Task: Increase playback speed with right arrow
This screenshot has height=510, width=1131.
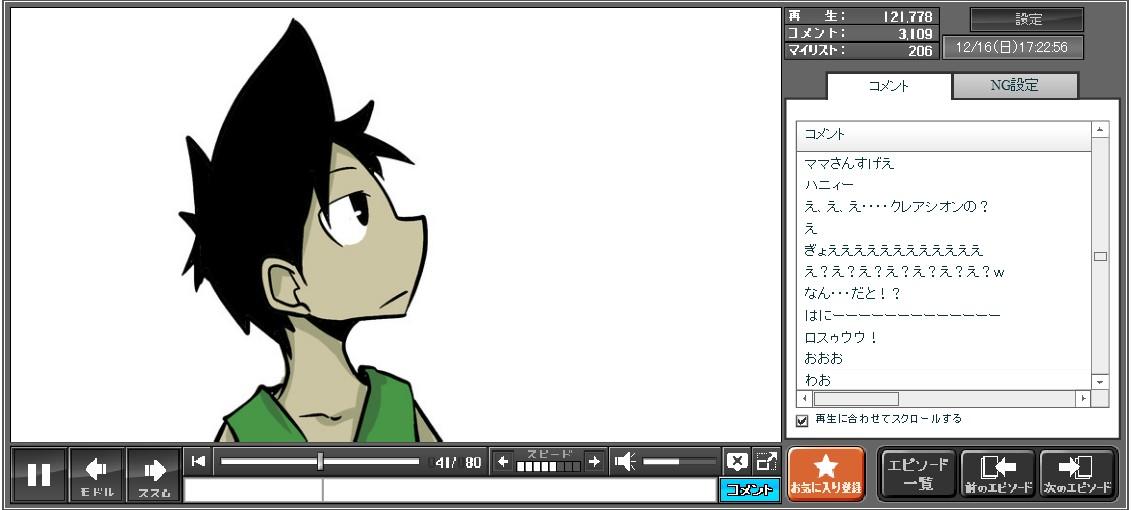Action: click(x=594, y=461)
